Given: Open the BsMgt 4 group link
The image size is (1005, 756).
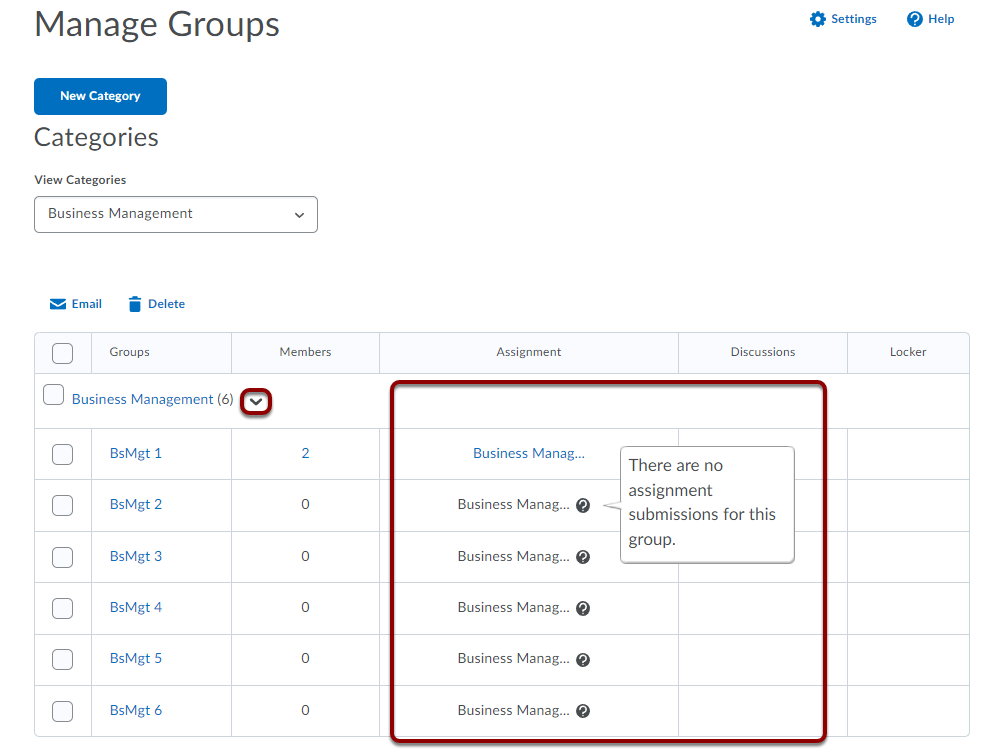Looking at the screenshot, I should pos(136,607).
